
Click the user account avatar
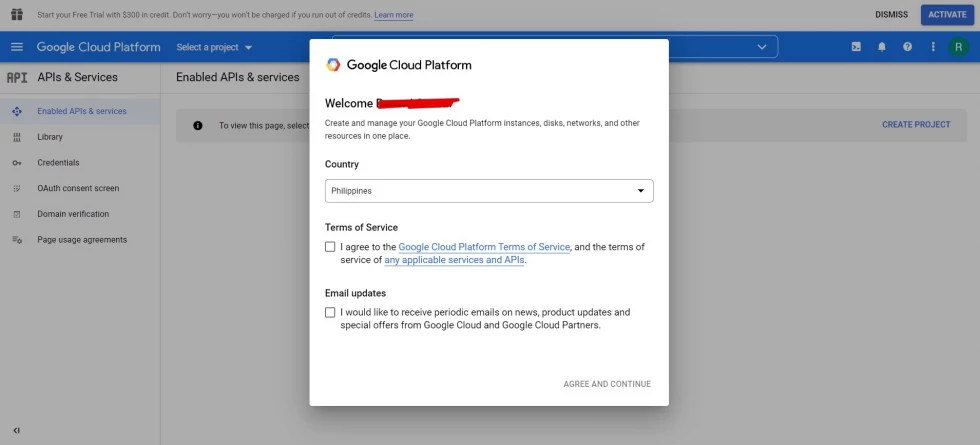[x=959, y=47]
